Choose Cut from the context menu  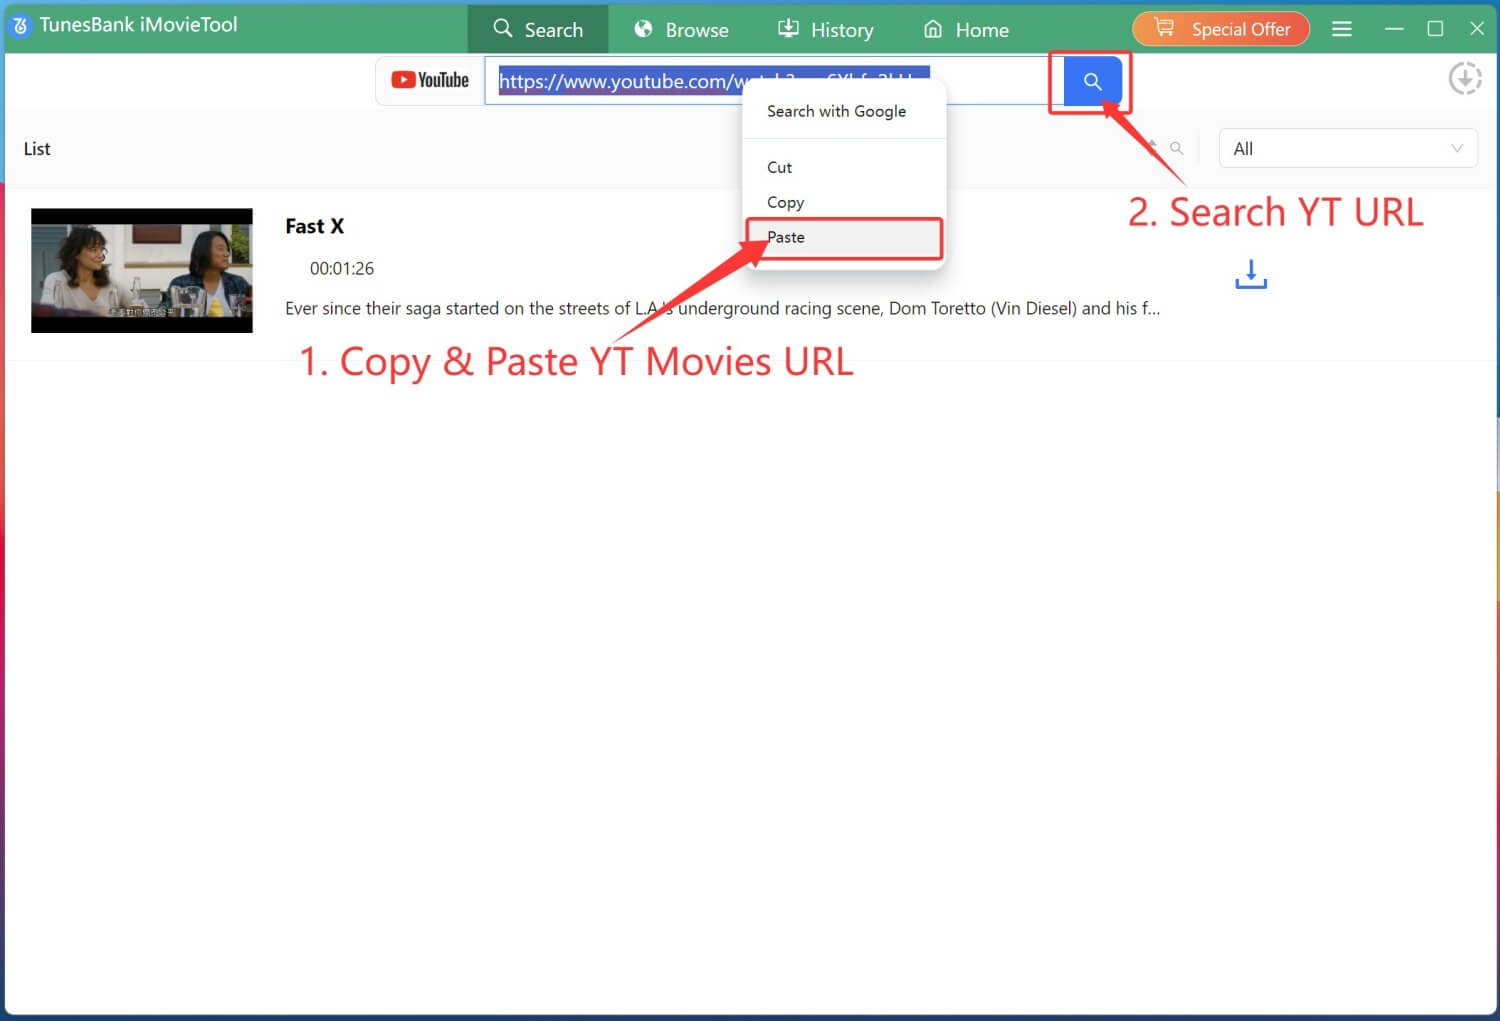tap(779, 167)
